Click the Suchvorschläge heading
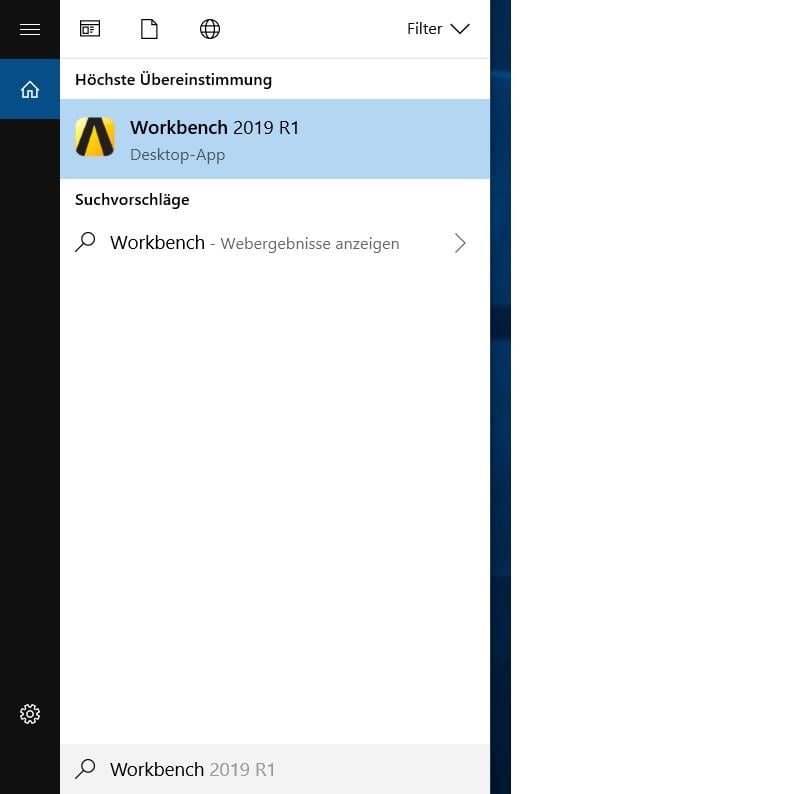Screen dimensions: 800x794 pyautogui.click(x=132, y=200)
